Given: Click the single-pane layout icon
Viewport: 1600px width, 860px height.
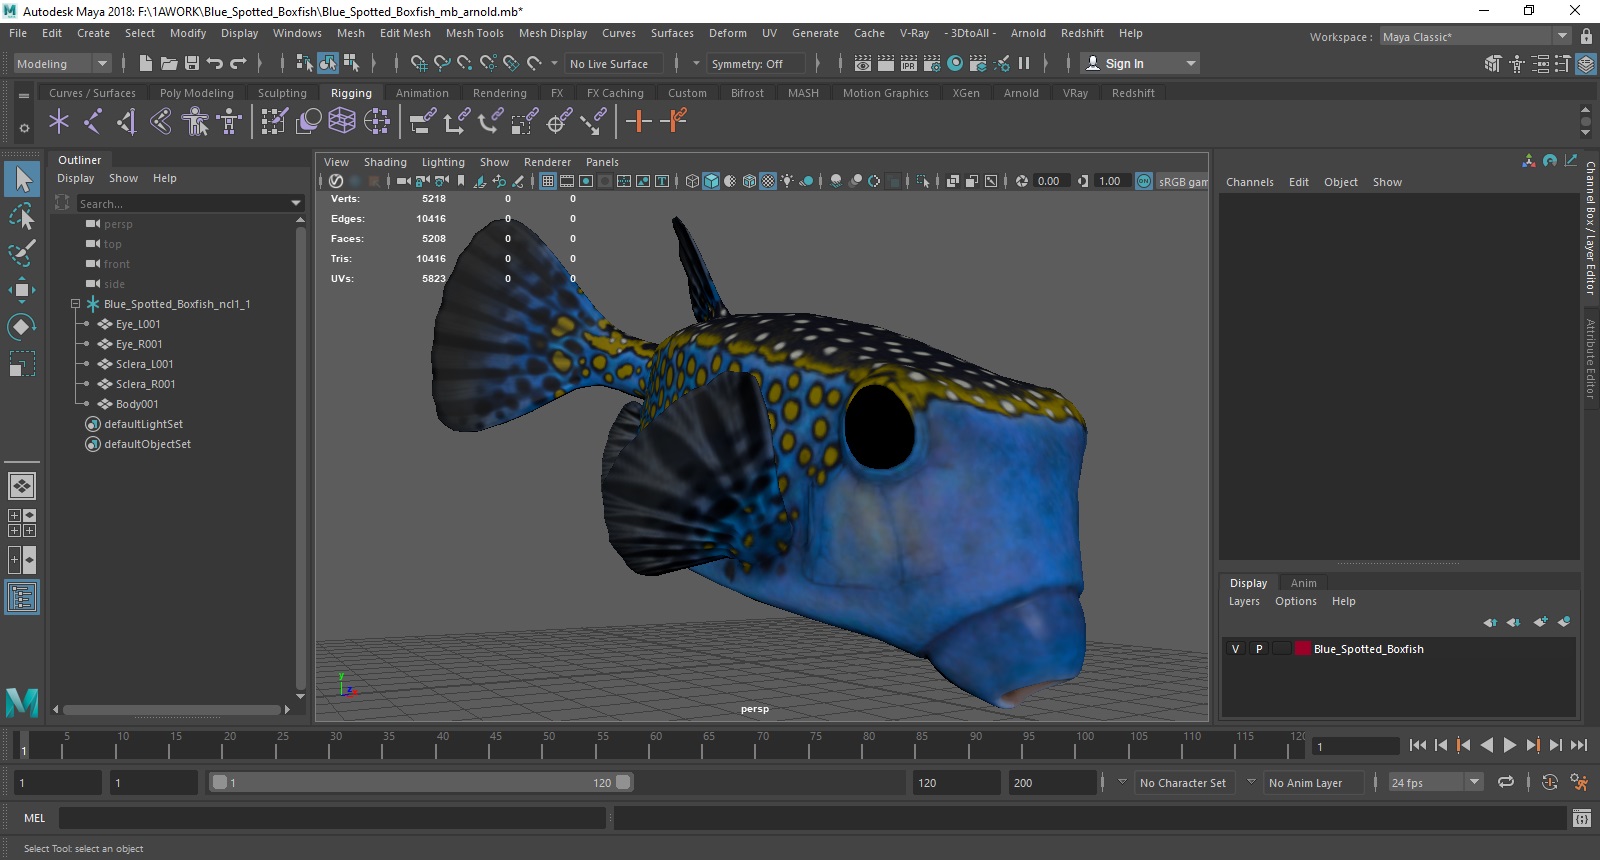Looking at the screenshot, I should (22, 486).
